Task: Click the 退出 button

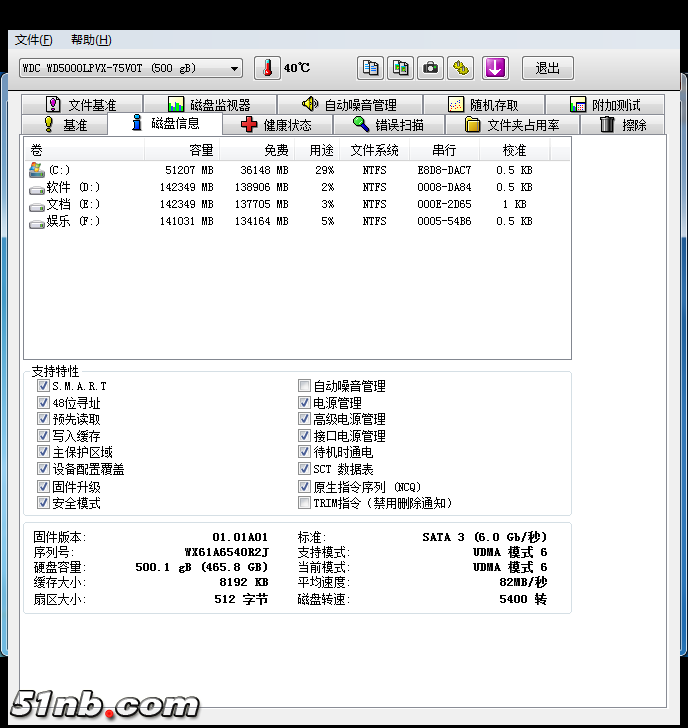Action: [547, 68]
